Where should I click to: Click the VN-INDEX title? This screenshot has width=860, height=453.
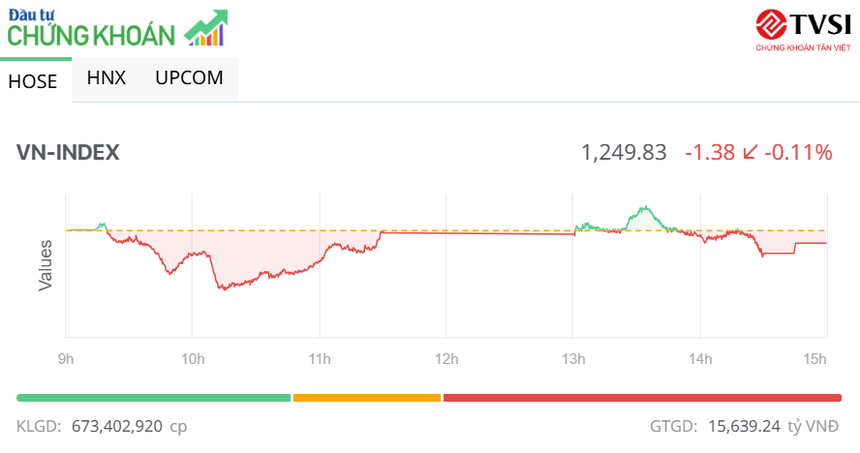68,152
